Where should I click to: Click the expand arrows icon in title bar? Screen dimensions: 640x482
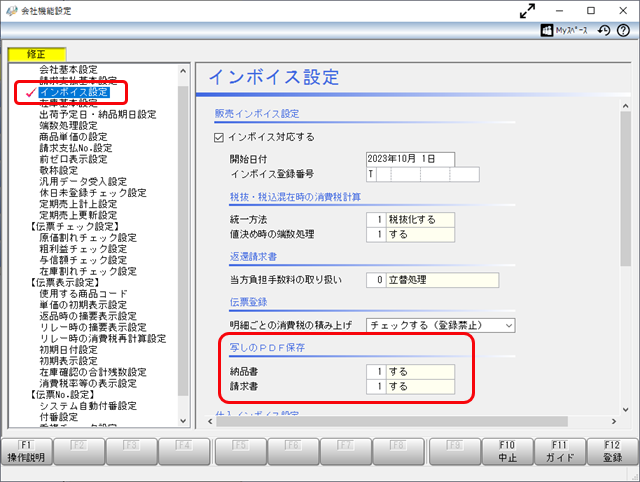(527, 11)
